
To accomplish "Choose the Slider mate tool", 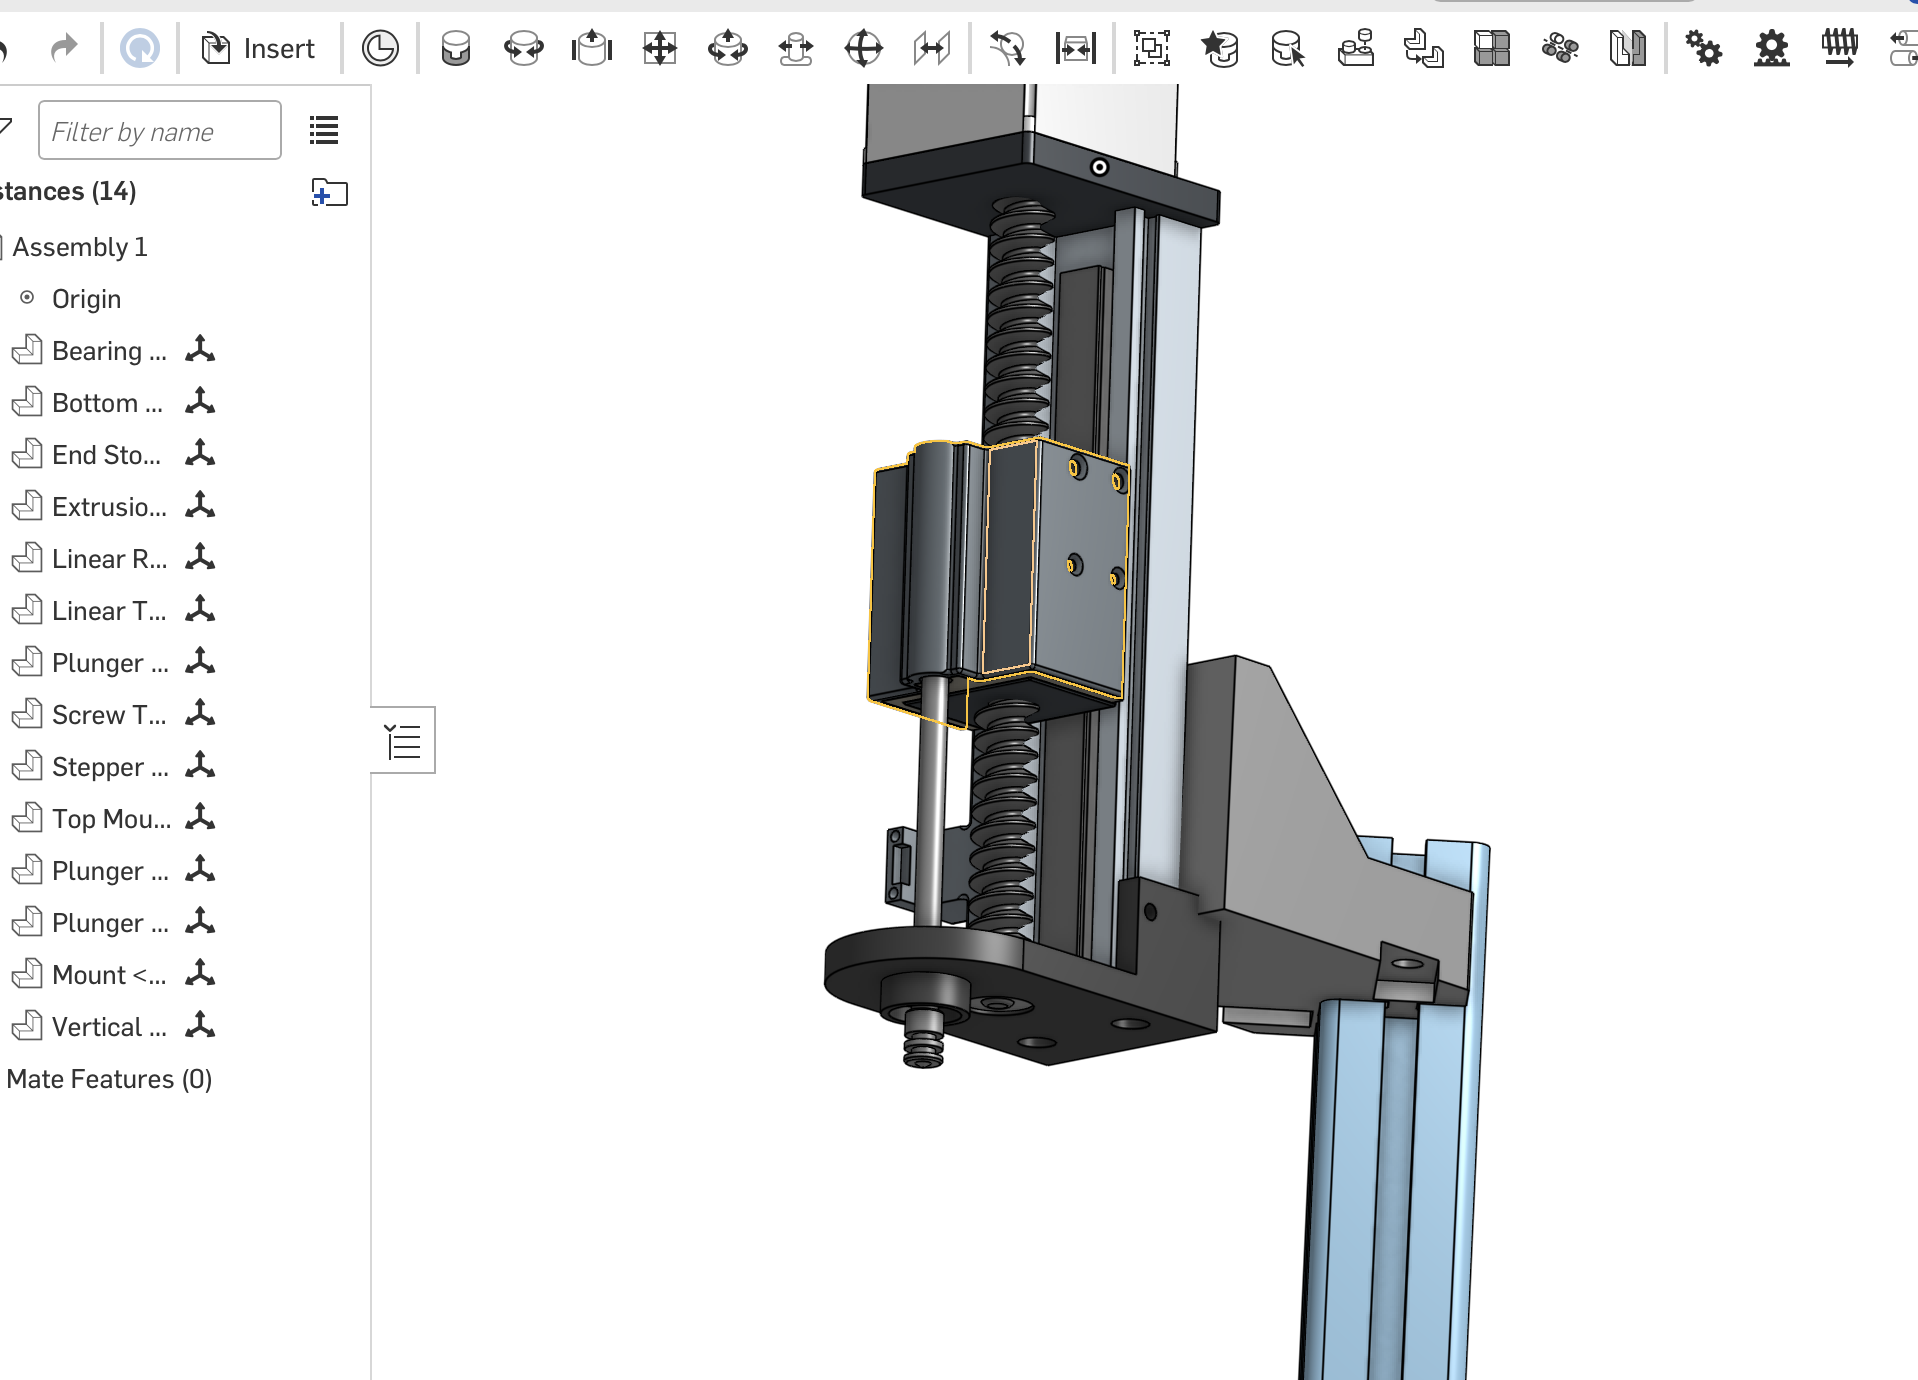I will pyautogui.click(x=592, y=48).
